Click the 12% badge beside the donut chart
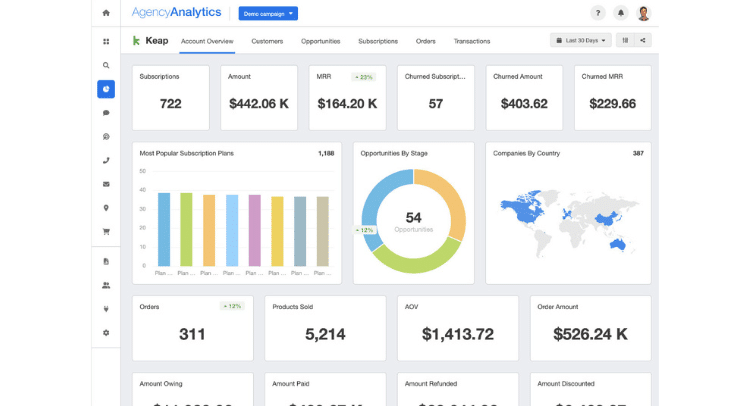 (x=365, y=230)
